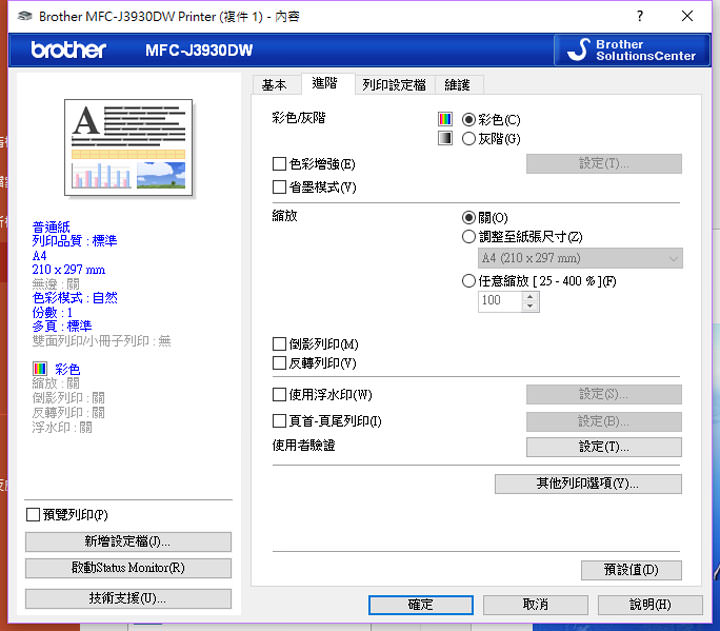This screenshot has width=720, height=631.
Task: Click MFC-J3930DW model name in header
Action: pyautogui.click(x=199, y=50)
